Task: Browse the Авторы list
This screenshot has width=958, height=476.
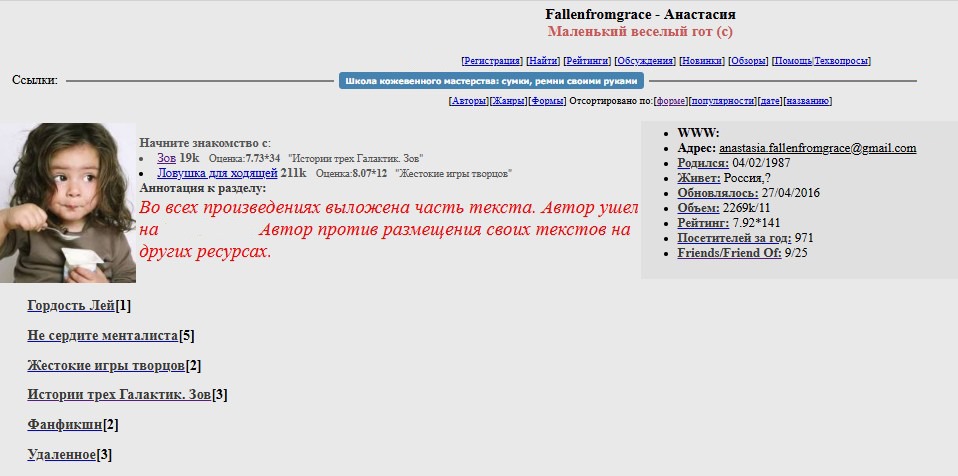Action: tap(469, 101)
